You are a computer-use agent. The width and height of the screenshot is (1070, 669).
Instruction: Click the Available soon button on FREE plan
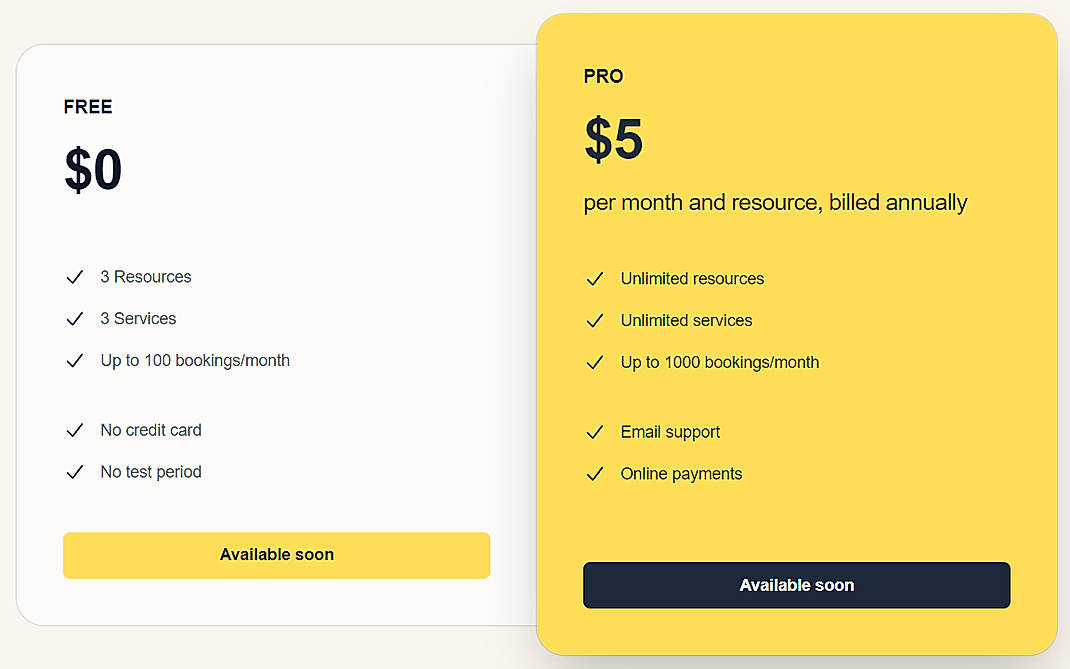click(x=276, y=555)
